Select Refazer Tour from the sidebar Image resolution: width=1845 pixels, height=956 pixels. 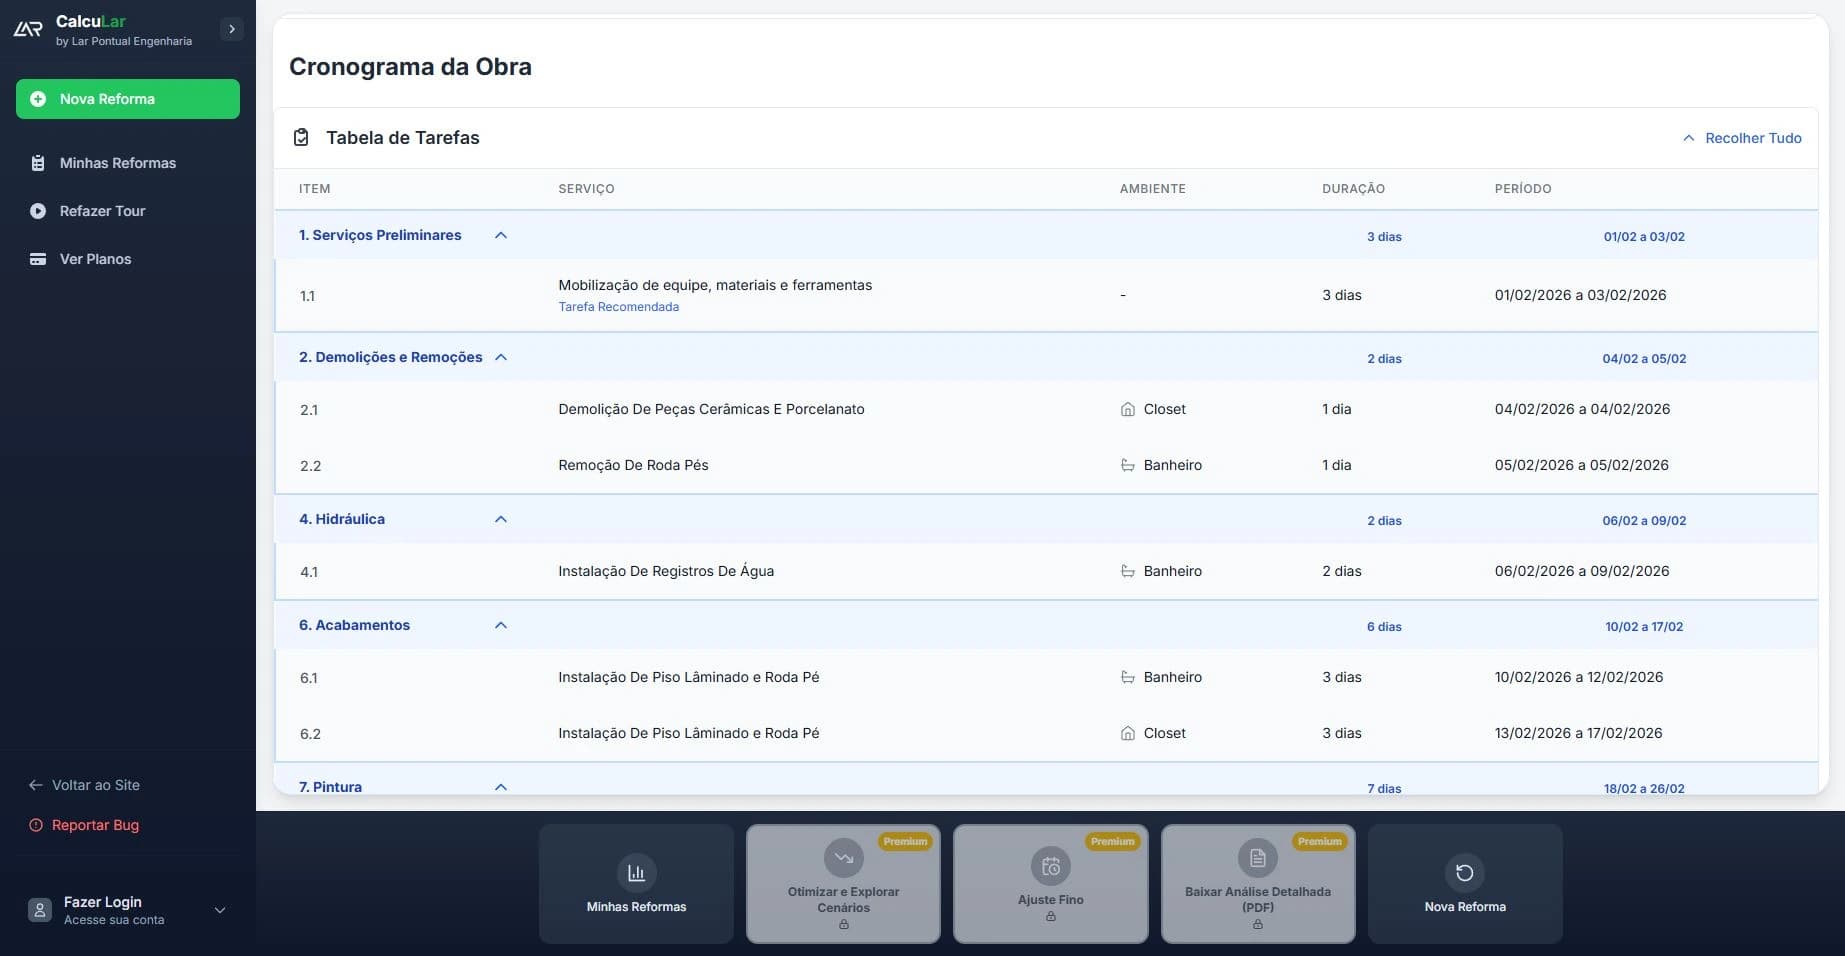102,211
